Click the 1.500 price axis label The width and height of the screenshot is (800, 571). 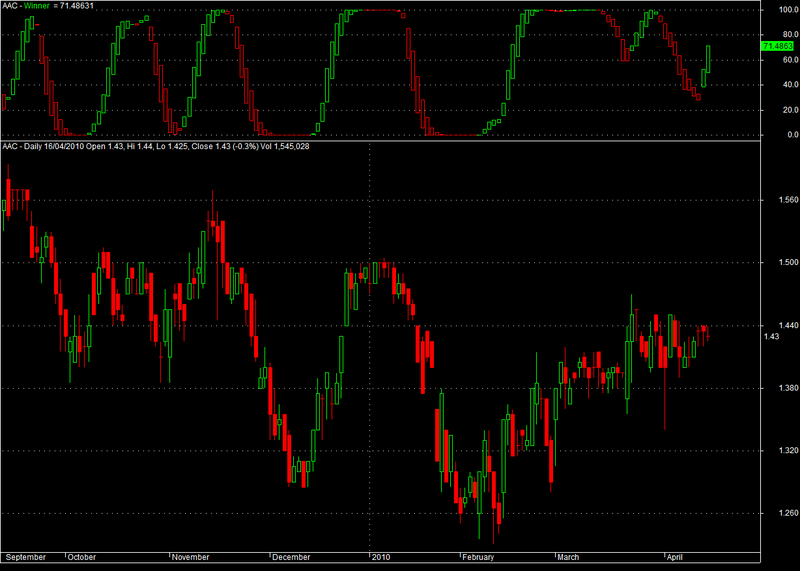pos(788,262)
